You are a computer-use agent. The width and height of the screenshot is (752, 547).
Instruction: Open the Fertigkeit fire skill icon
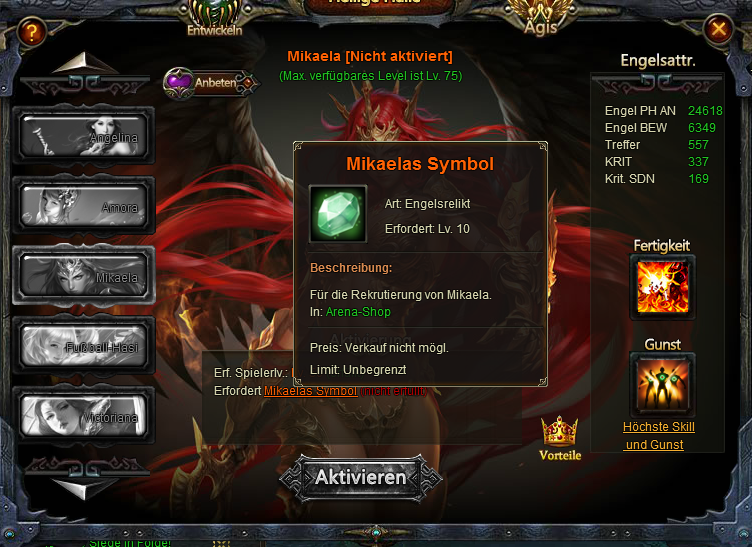(662, 287)
